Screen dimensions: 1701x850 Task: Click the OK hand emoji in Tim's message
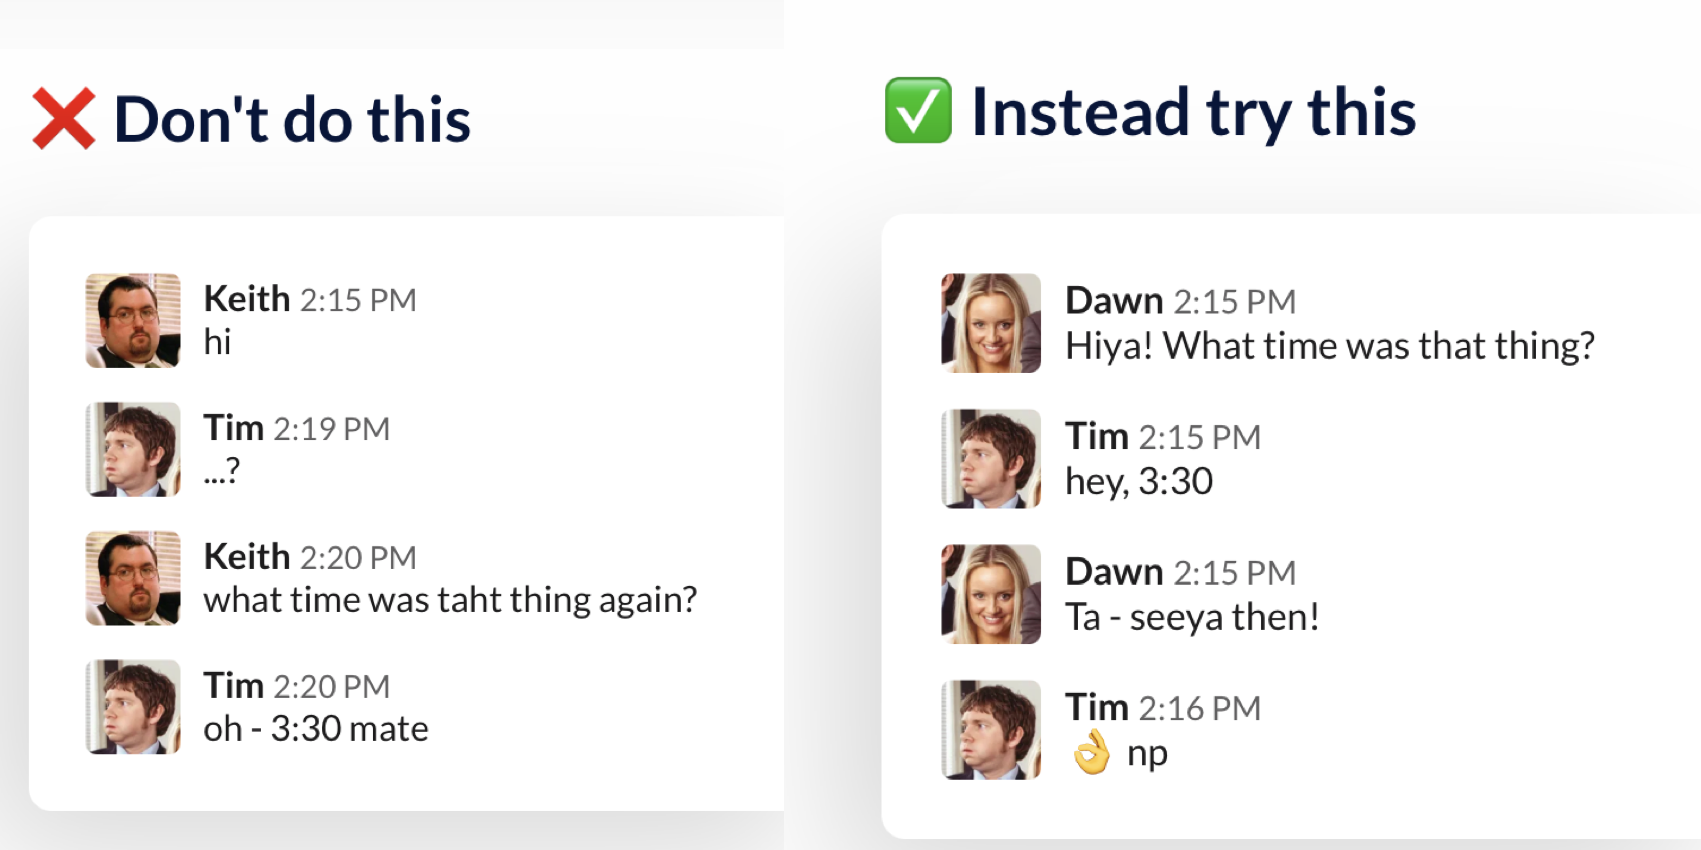1092,752
